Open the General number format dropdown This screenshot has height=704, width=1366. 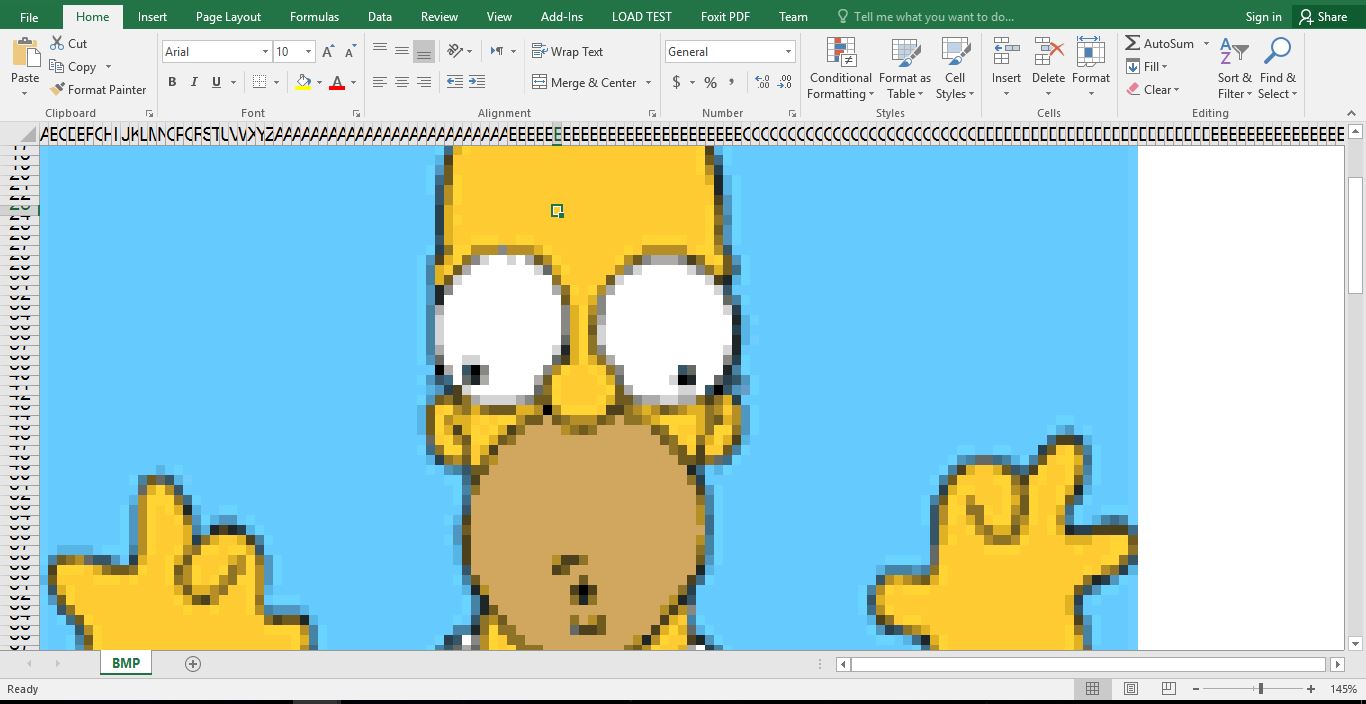[x=788, y=51]
